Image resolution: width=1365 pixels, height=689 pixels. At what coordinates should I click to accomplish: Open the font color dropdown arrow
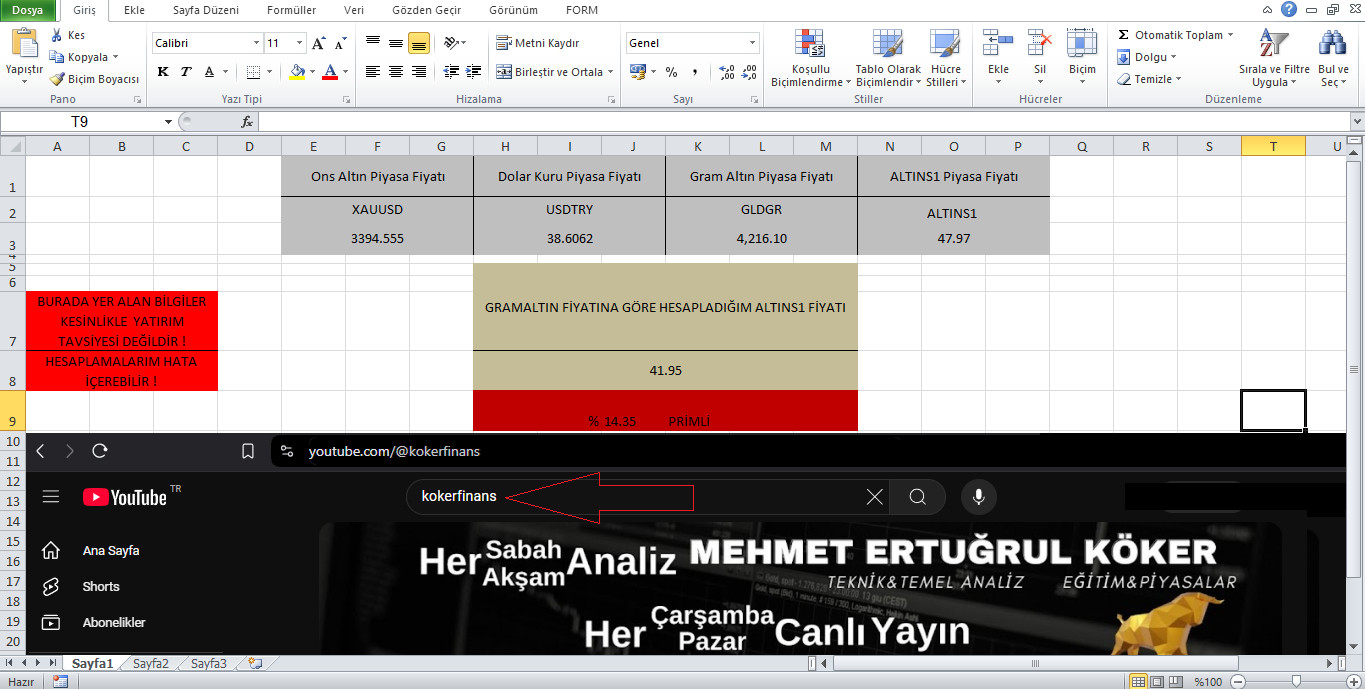(344, 72)
